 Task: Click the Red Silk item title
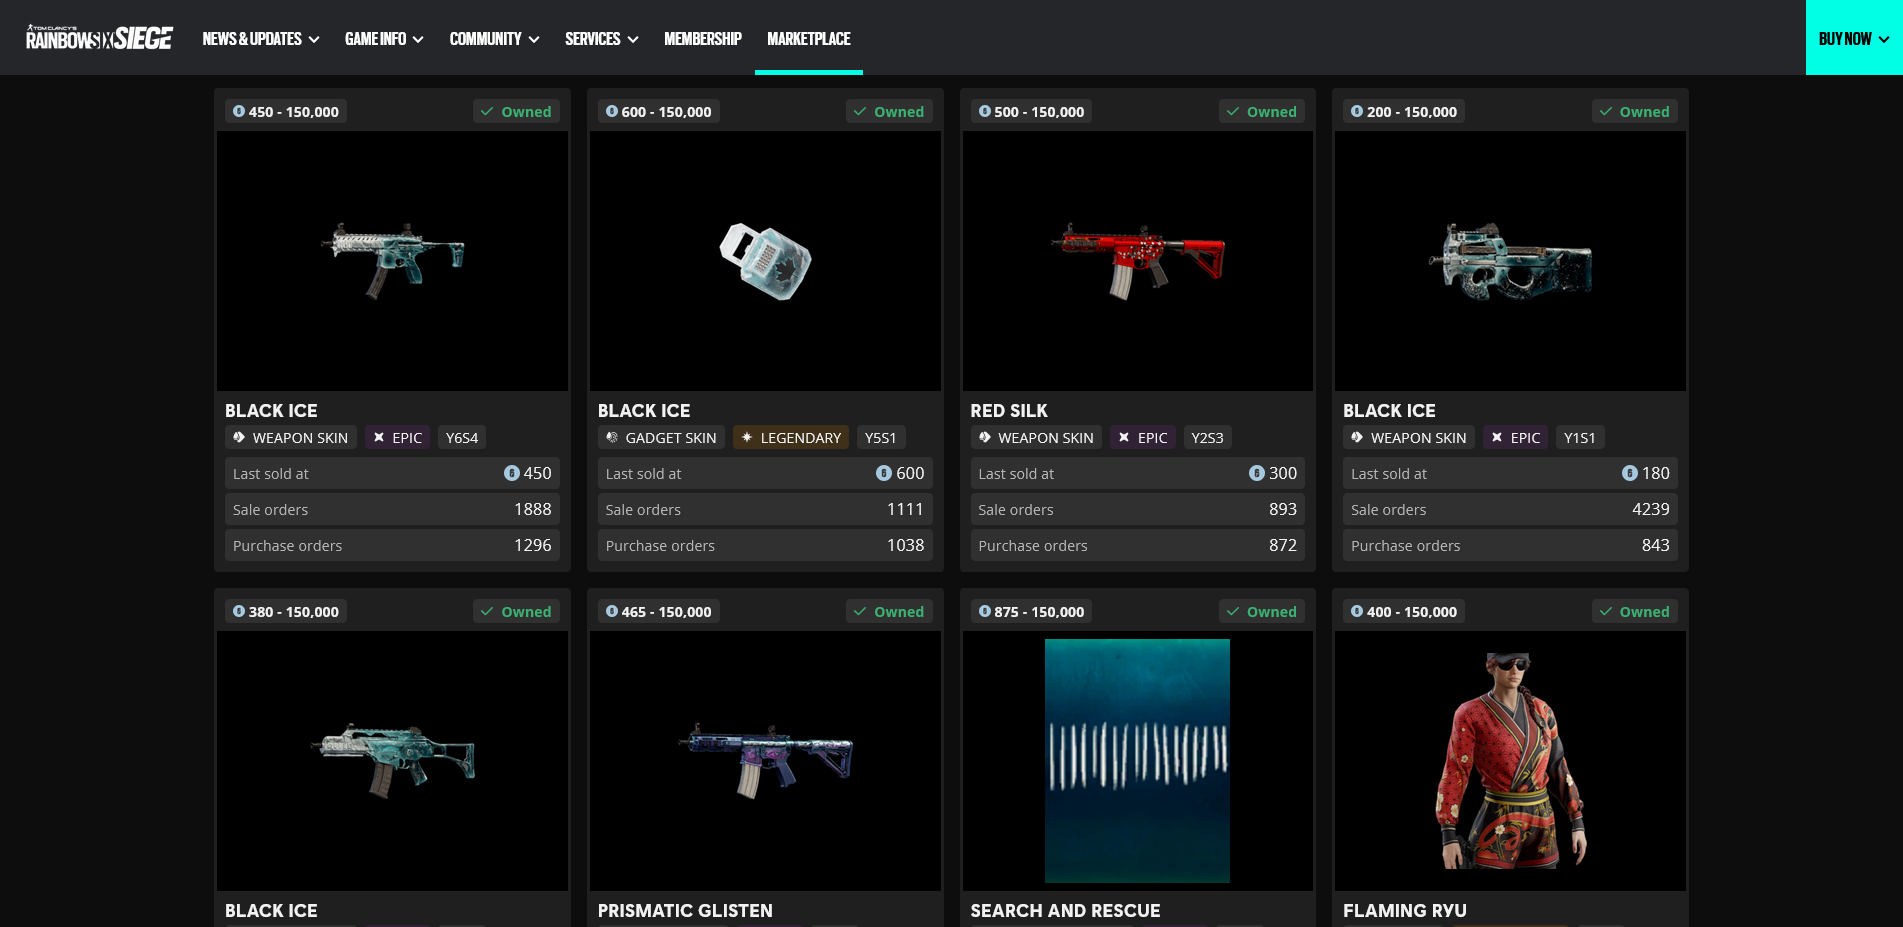point(1009,410)
